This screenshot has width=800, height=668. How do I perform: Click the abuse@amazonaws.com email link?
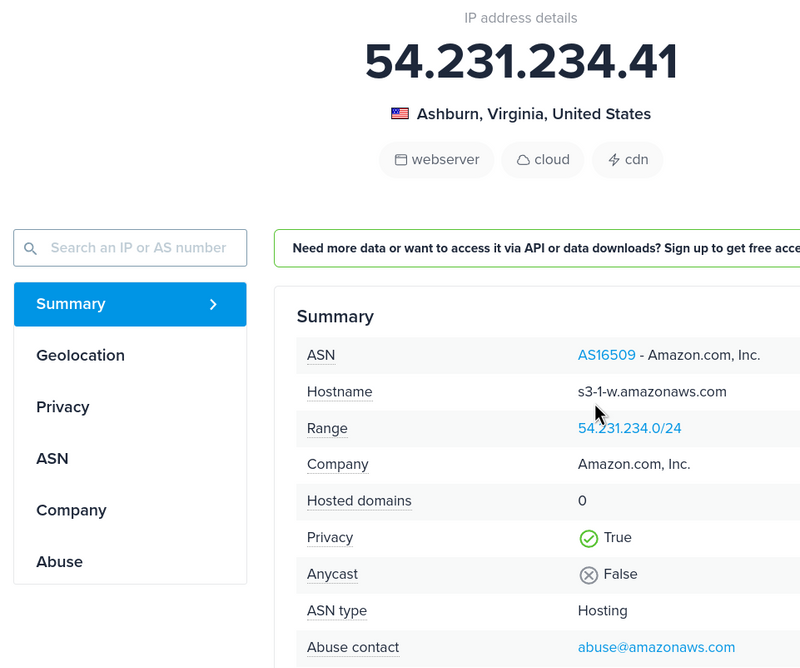(656, 647)
